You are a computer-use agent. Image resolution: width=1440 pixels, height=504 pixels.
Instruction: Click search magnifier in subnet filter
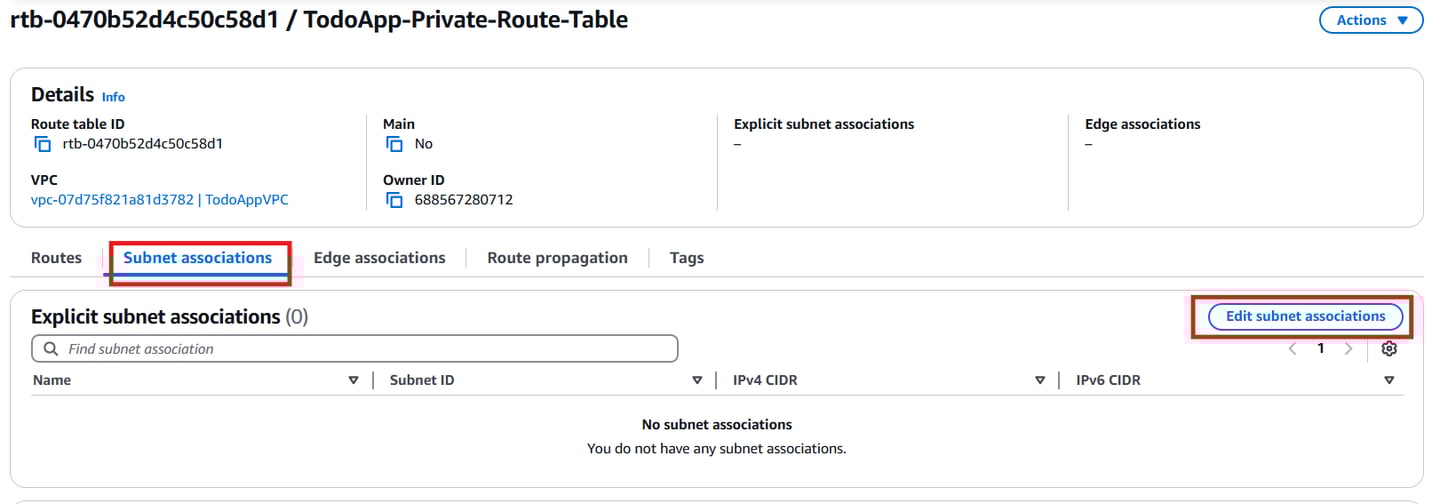(50, 349)
